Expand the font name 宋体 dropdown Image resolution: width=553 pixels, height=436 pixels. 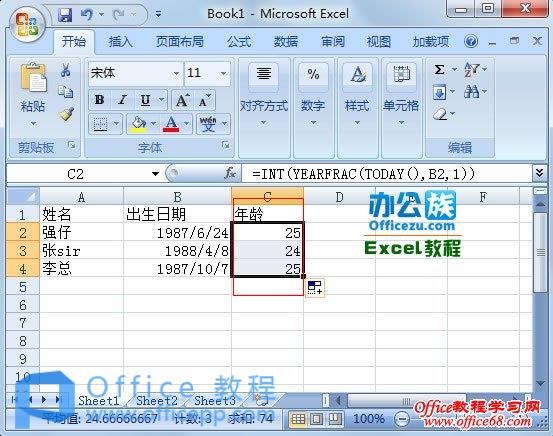tap(176, 73)
